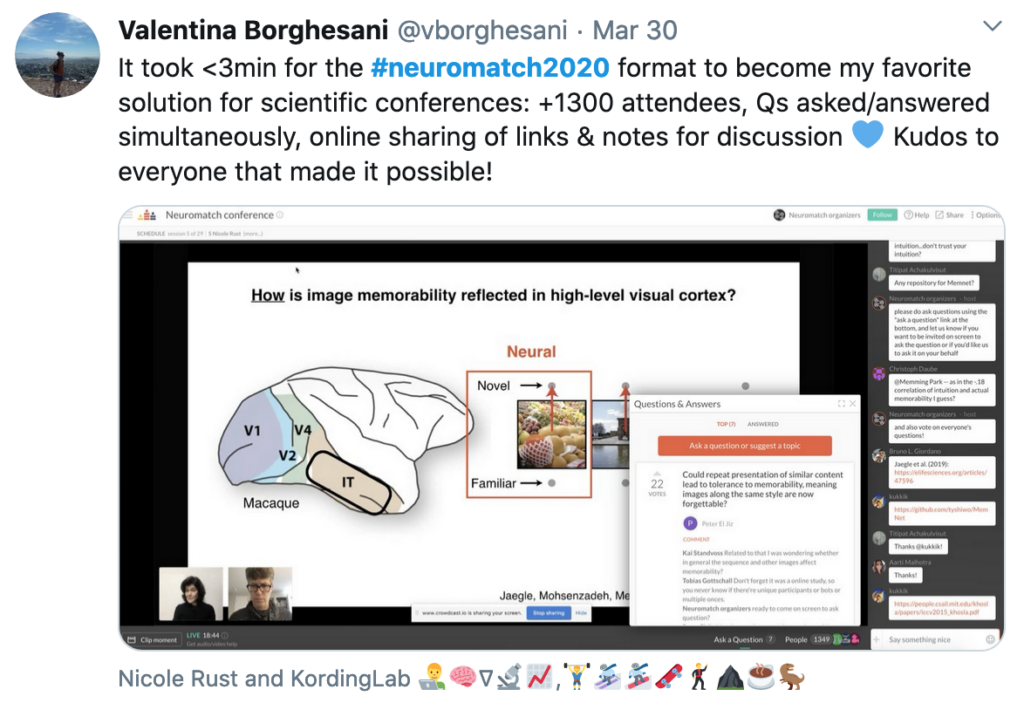Image resolution: width=1024 pixels, height=703 pixels.
Task: Click the 'Any repository for Memnet?' chat message
Action: tap(934, 283)
